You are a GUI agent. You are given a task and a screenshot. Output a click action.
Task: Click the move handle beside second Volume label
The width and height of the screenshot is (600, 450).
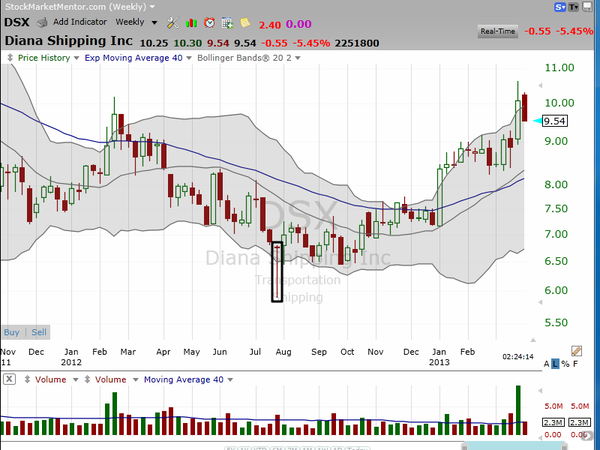(x=88, y=380)
